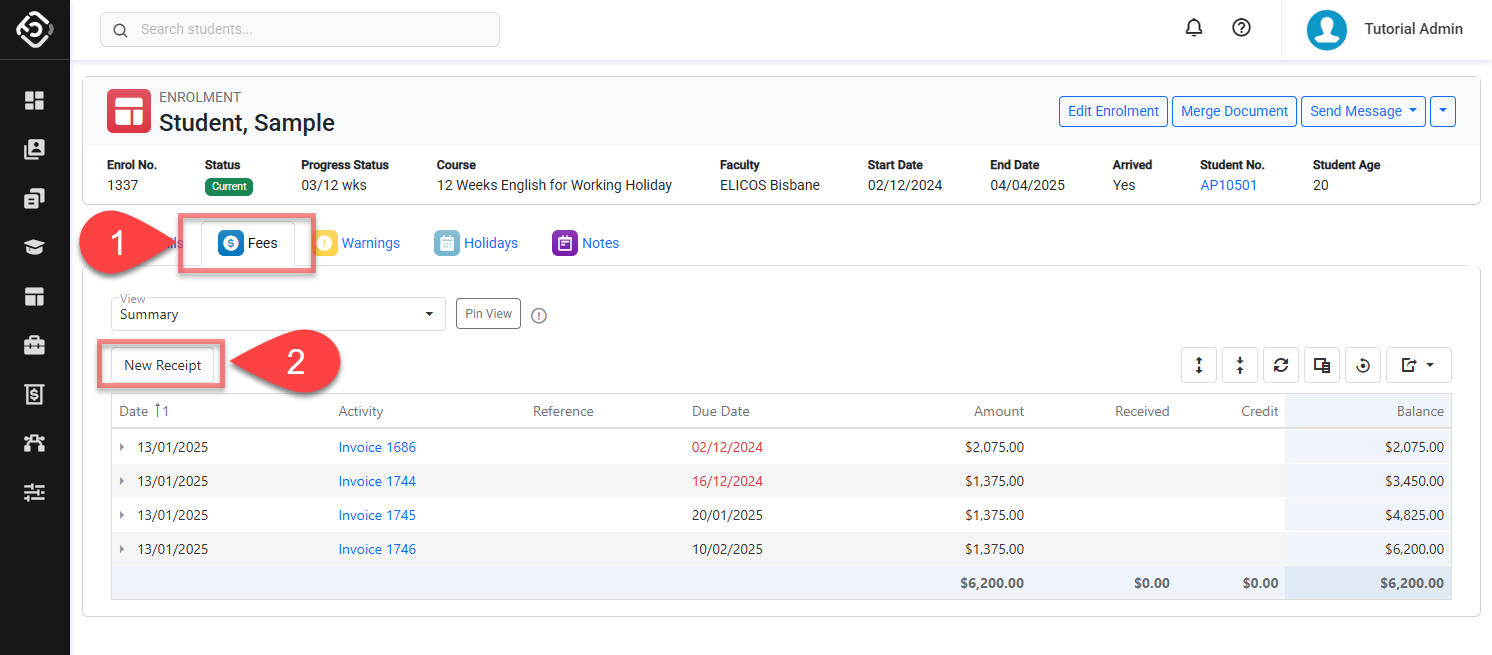This screenshot has height=655, width=1492.
Task: Click the notifications bell icon
Action: tap(1193, 28)
